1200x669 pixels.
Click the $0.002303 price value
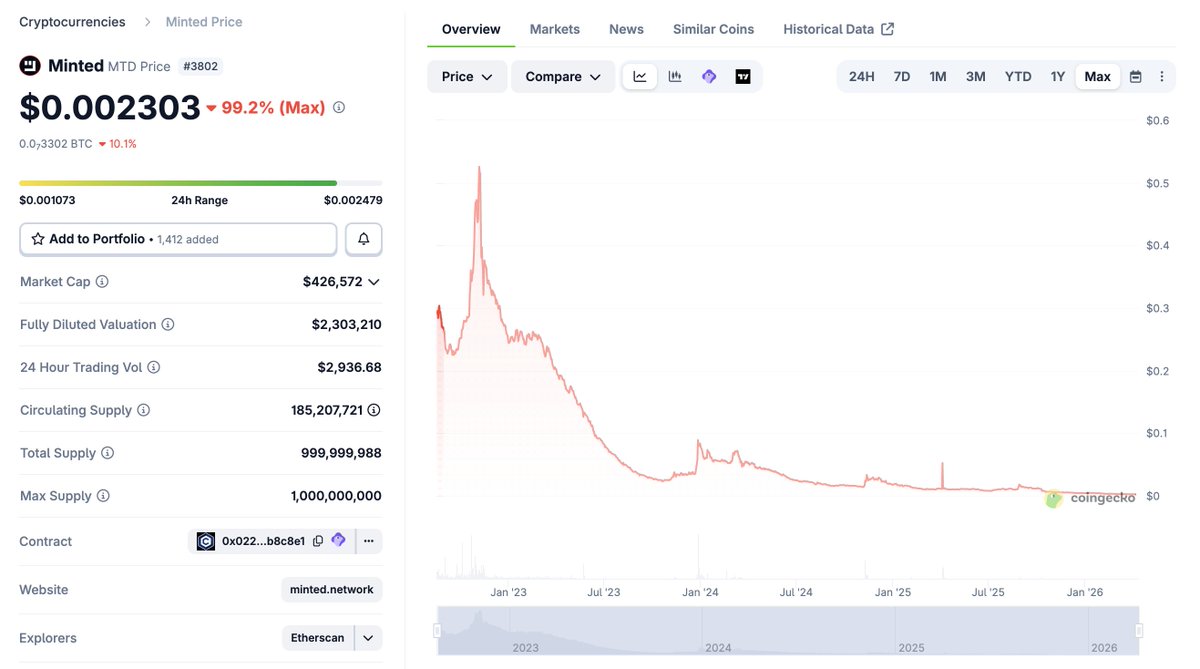tap(110, 107)
